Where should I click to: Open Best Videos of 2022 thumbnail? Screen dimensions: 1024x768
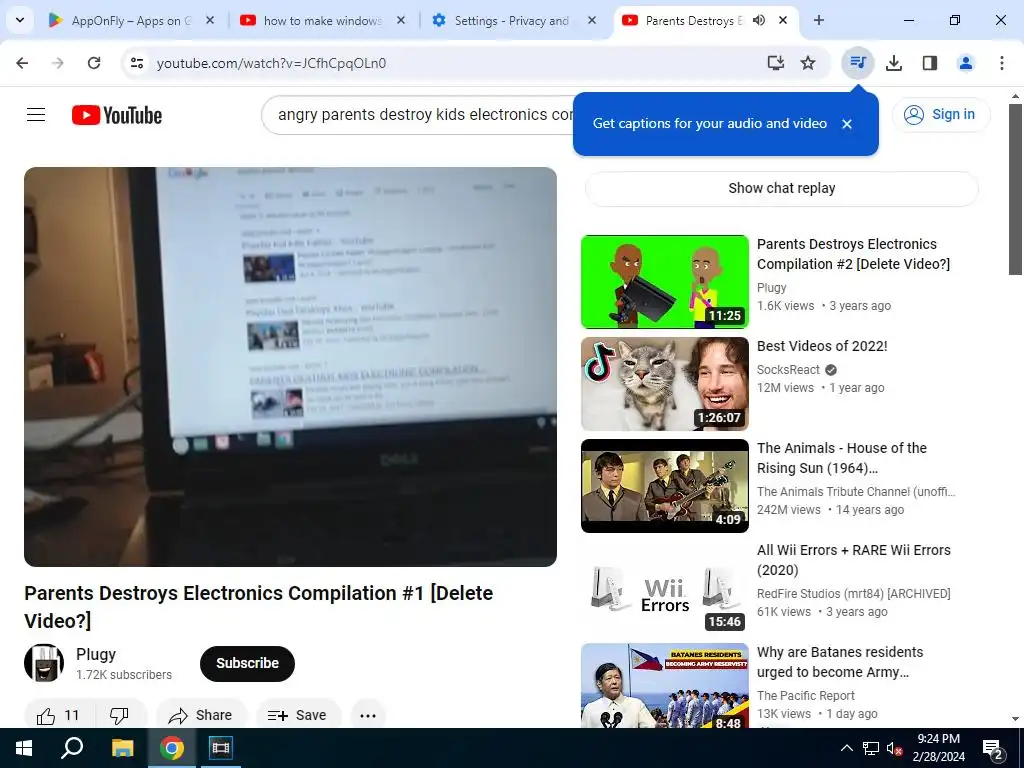pyautogui.click(x=665, y=384)
